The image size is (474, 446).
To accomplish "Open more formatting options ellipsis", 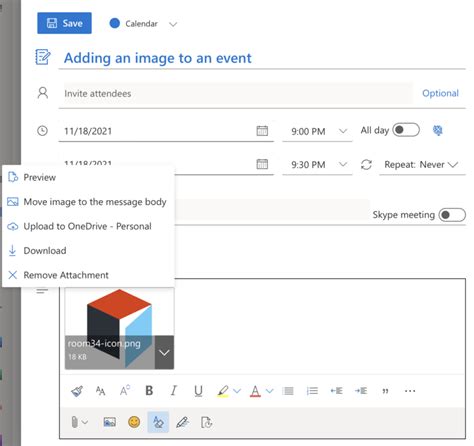I will pos(410,391).
